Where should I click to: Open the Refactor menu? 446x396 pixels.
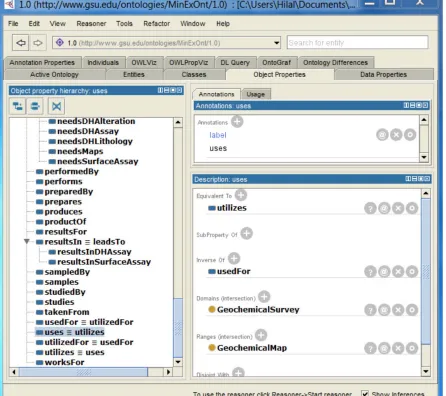click(157, 24)
